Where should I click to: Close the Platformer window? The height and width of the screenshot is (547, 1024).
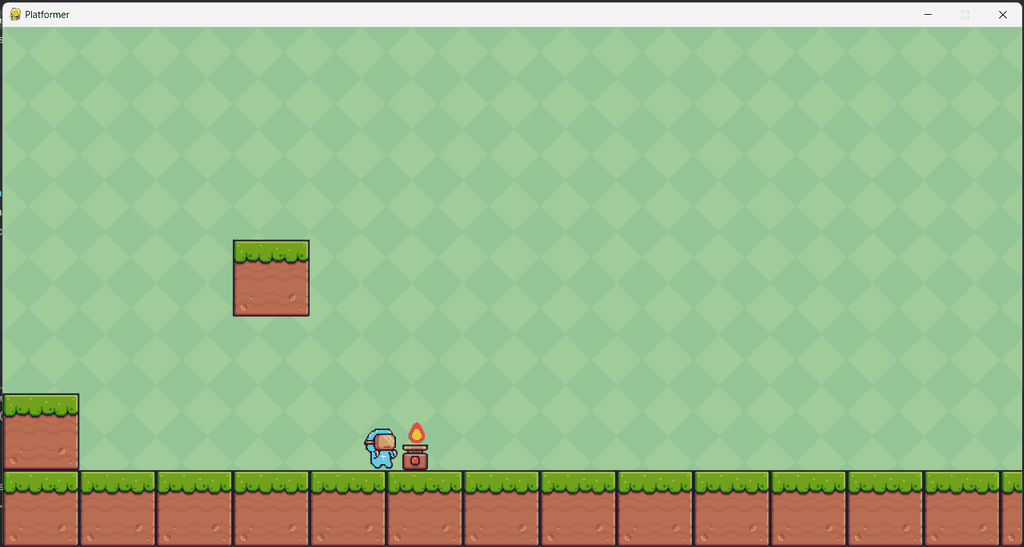tap(1002, 14)
